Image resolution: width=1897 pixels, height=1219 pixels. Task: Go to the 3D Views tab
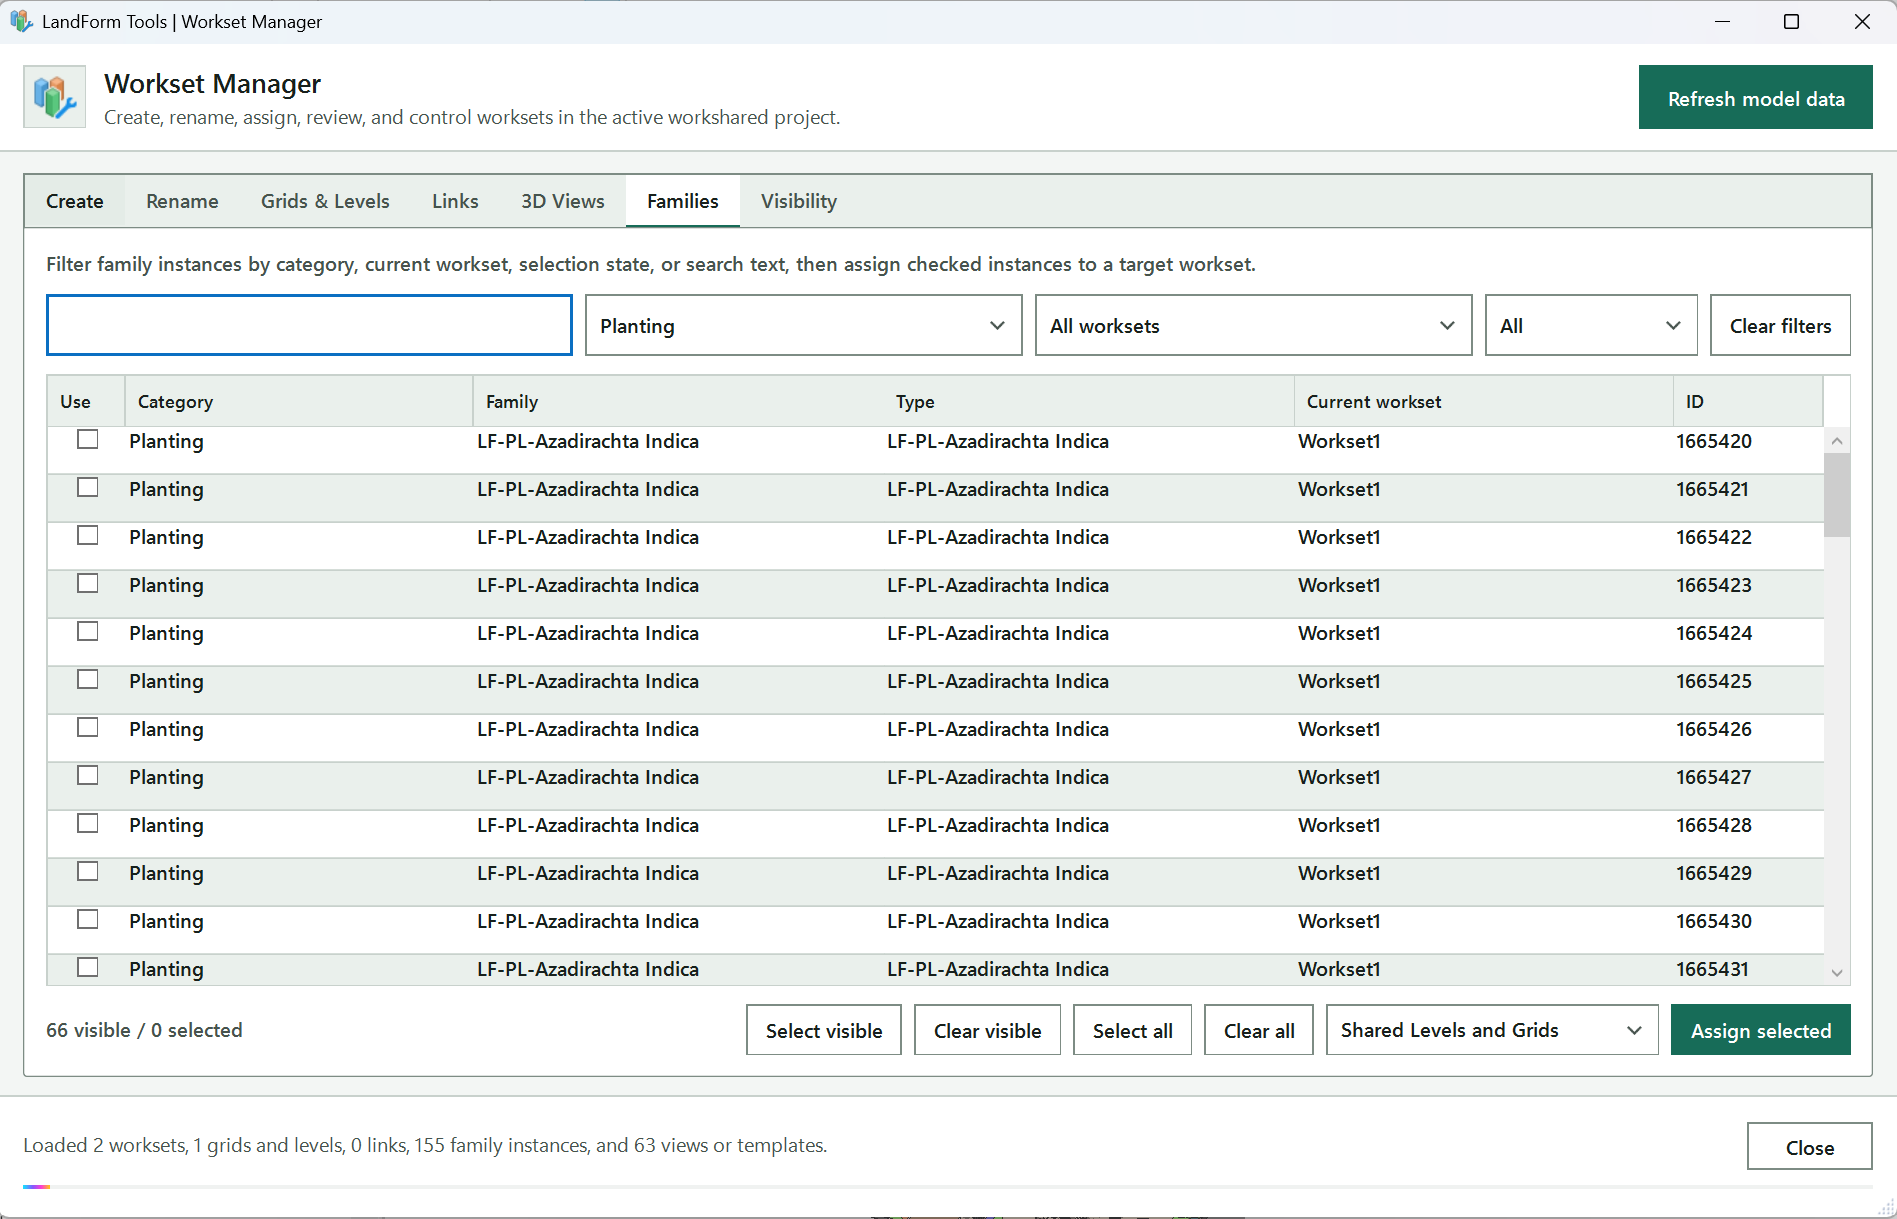(x=563, y=201)
